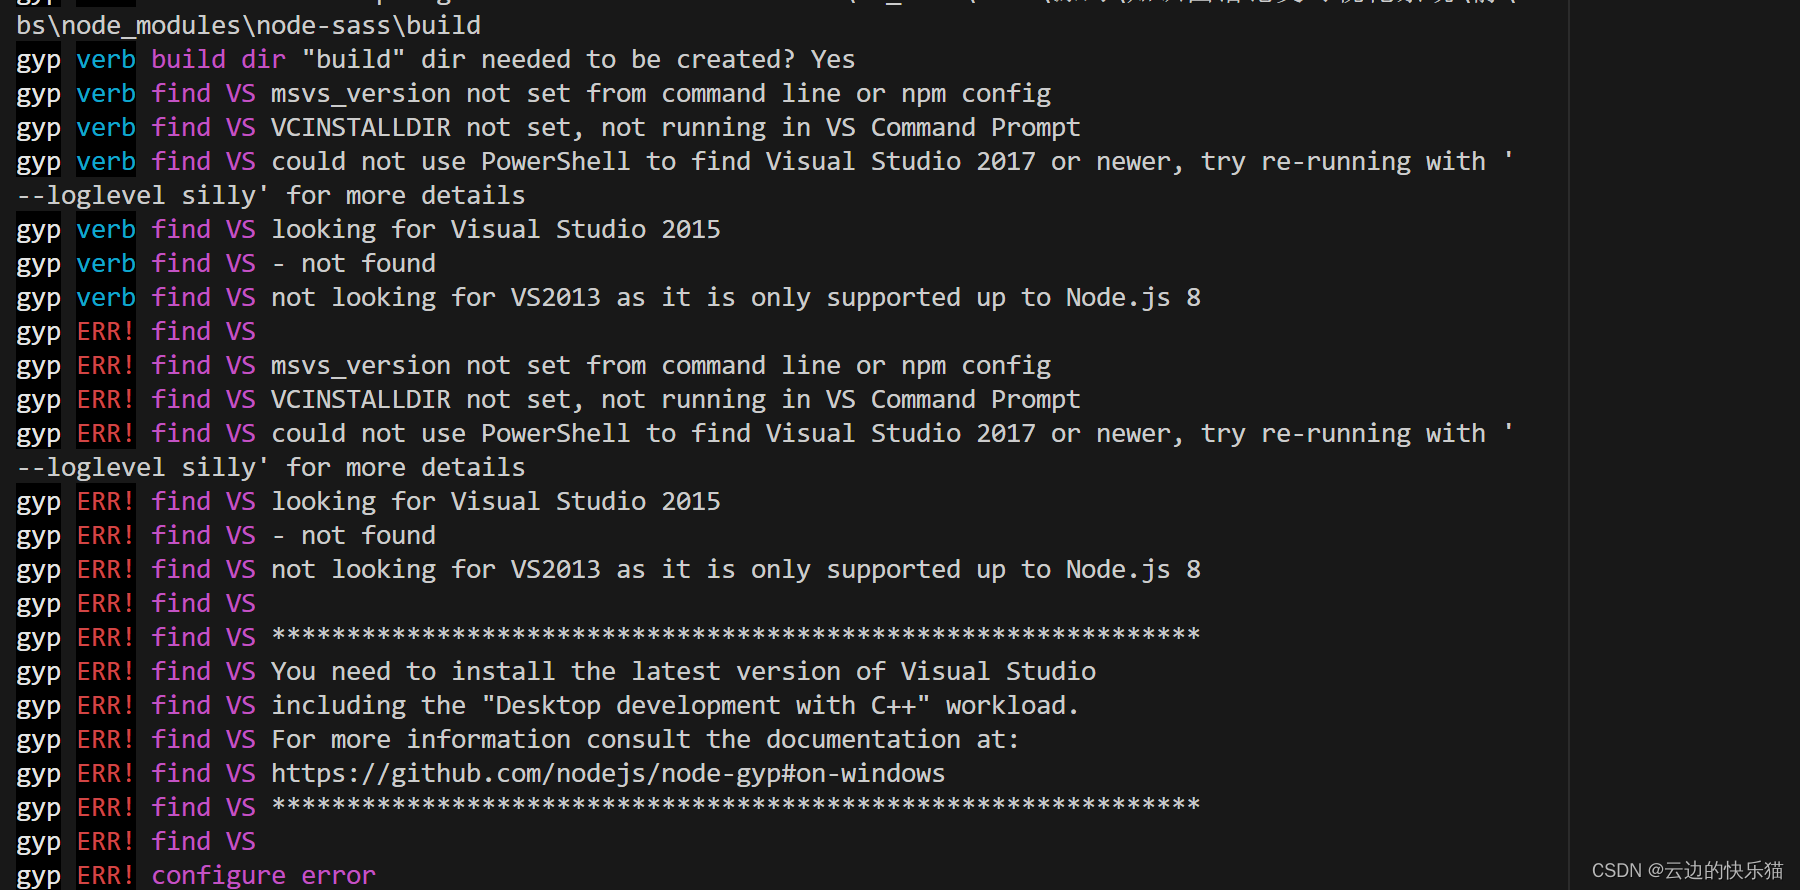The height and width of the screenshot is (890, 1800).
Task: Click "For more information consult the documentation" line
Action: coord(645,739)
